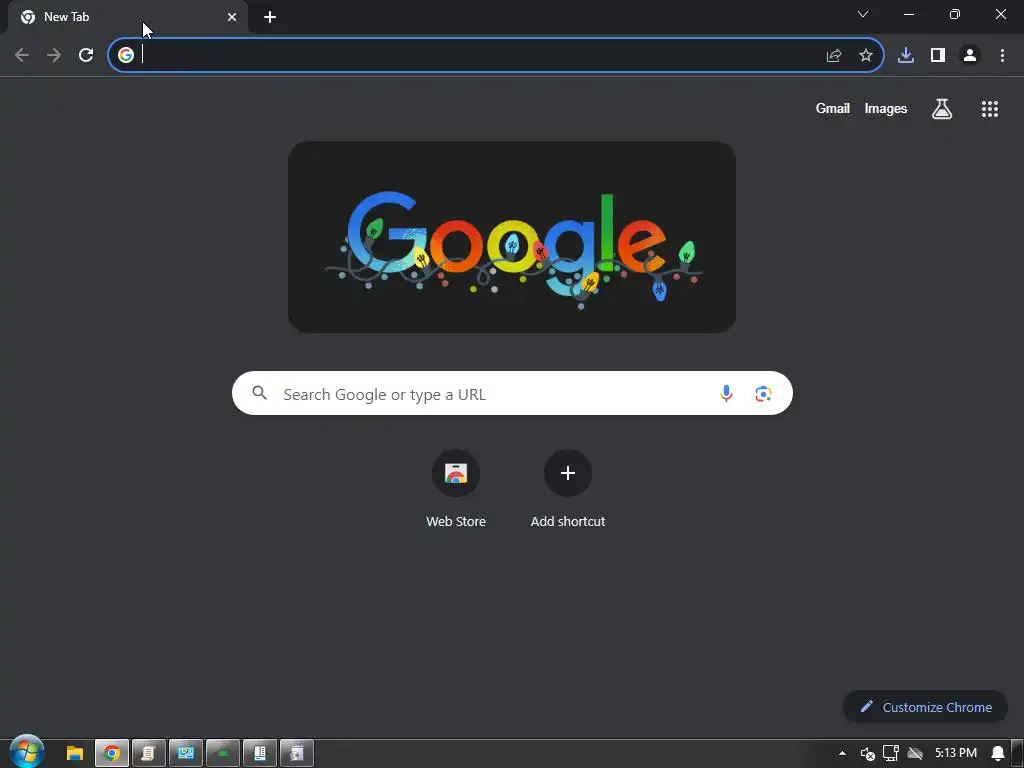1024x768 pixels.
Task: Show hidden system tray icons arrow
Action: [842, 754]
